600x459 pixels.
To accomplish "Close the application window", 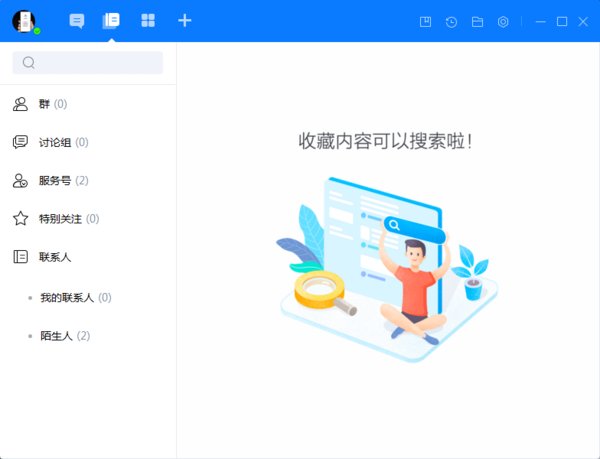I will pyautogui.click(x=583, y=21).
